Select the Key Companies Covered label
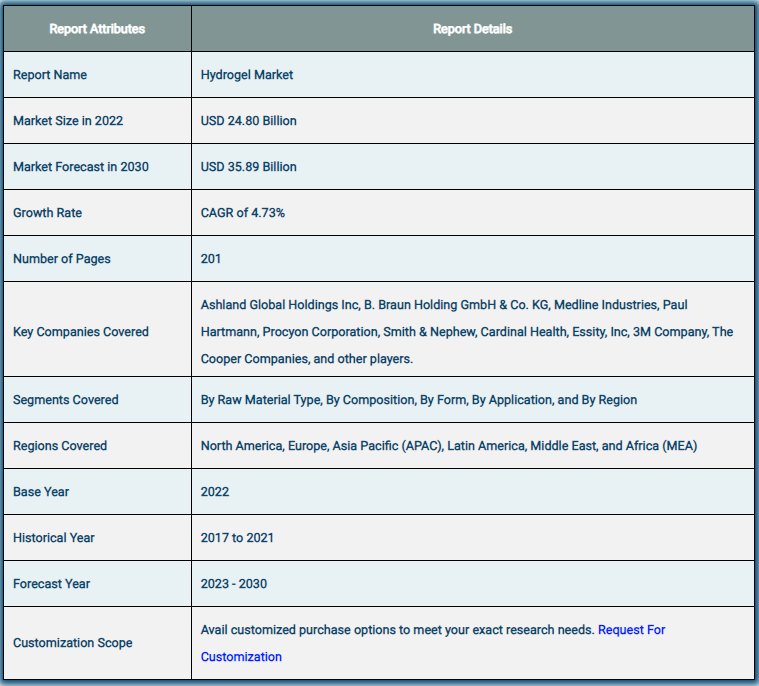The height and width of the screenshot is (686, 759). pyautogui.click(x=81, y=332)
